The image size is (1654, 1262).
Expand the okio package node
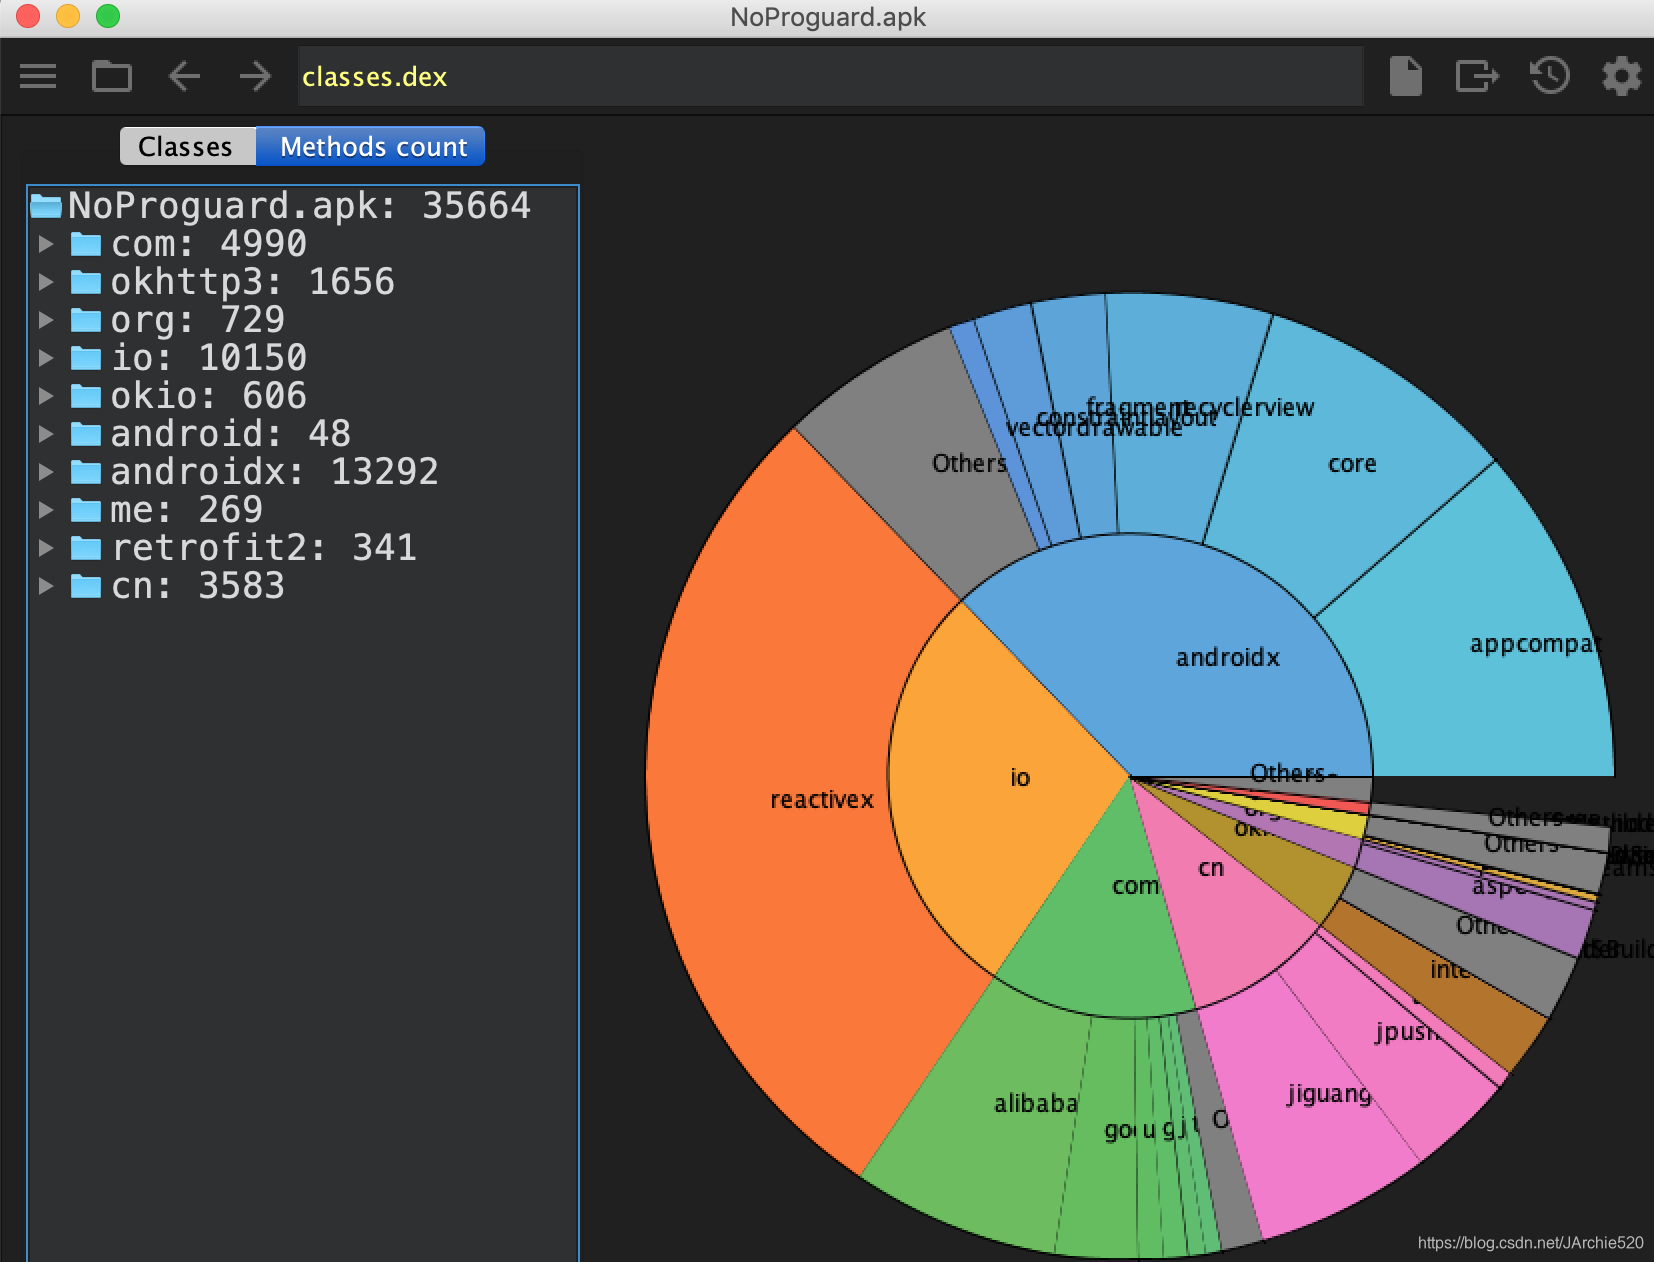45,396
